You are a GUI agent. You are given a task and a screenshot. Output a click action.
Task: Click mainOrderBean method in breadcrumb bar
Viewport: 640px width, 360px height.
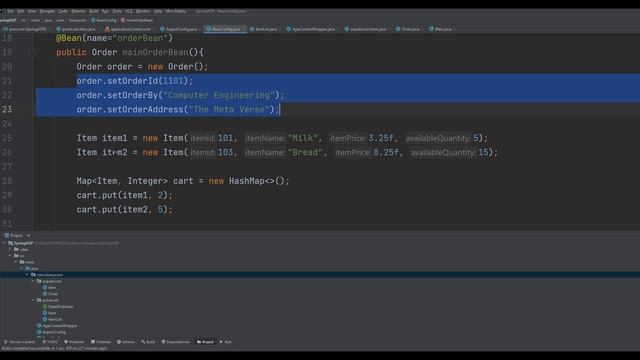click(x=137, y=20)
